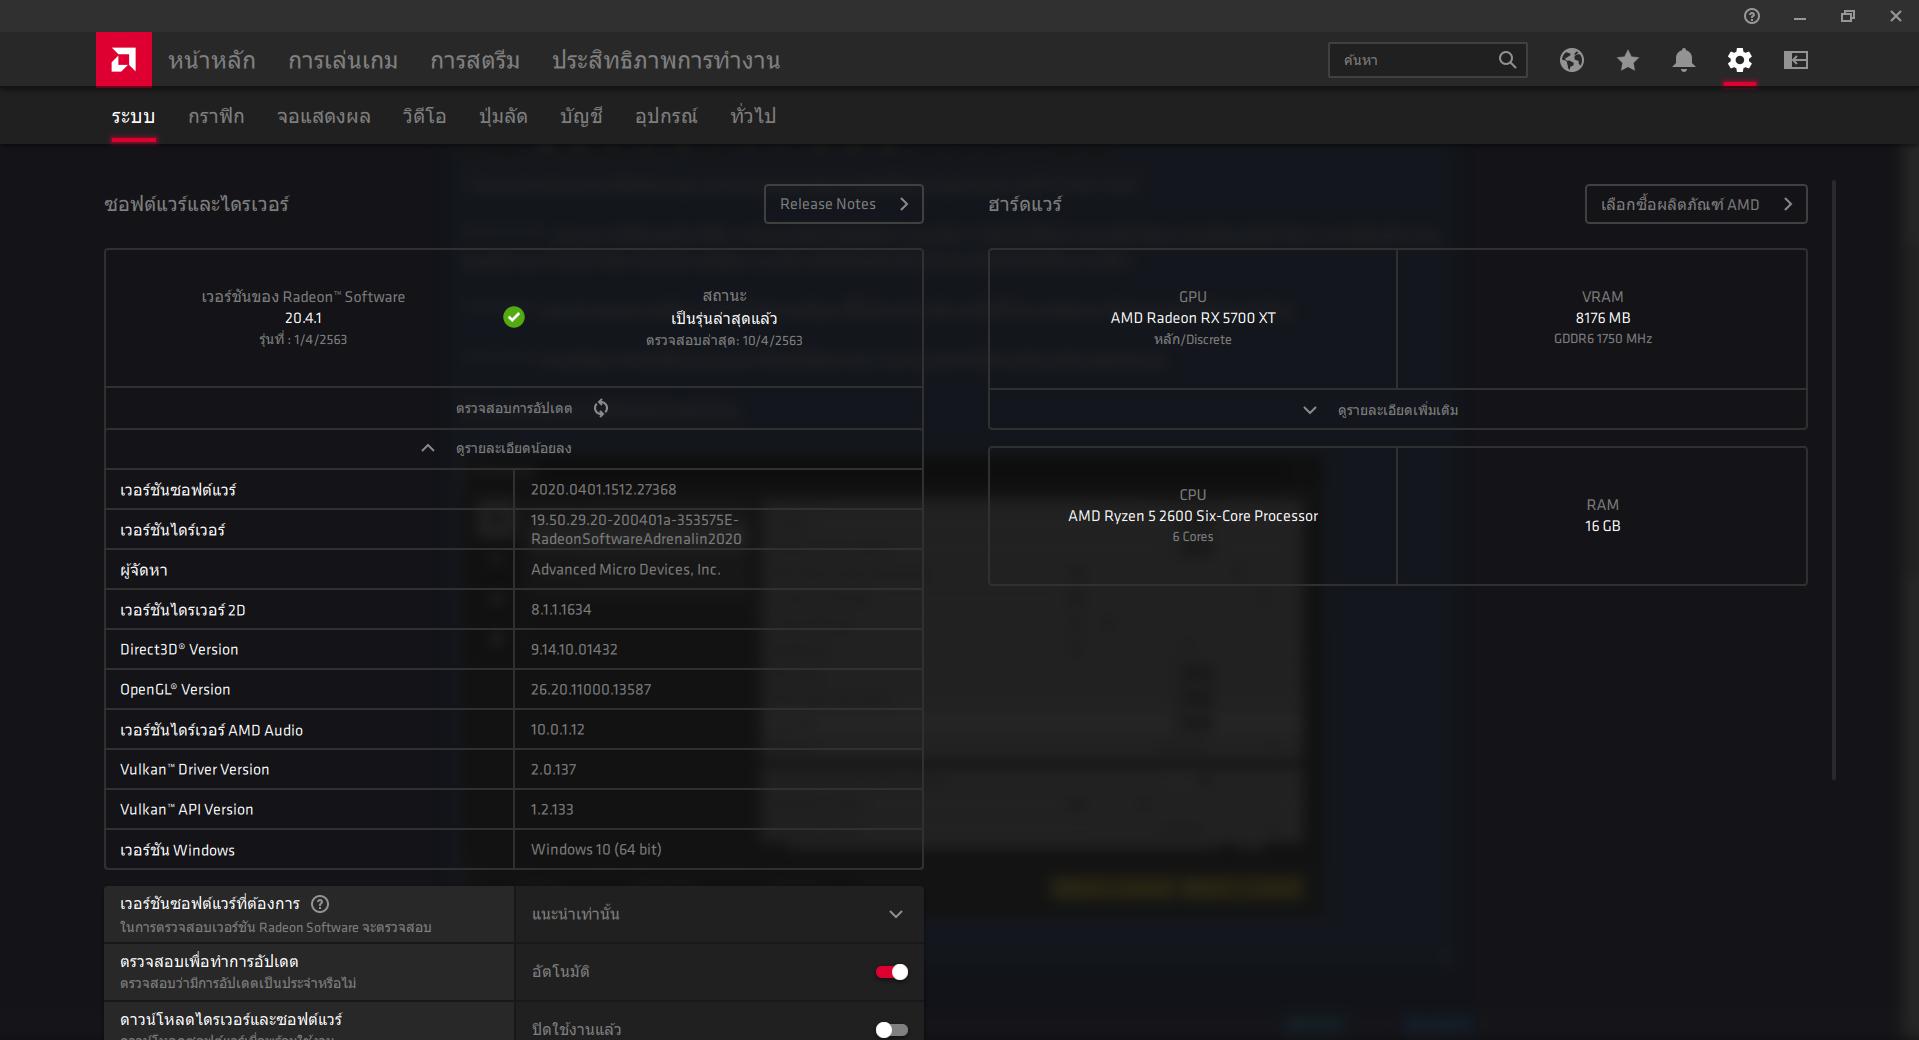Open the ประสิทธิภาพการทำงาน performance tab
This screenshot has width=1919, height=1040.
point(666,60)
